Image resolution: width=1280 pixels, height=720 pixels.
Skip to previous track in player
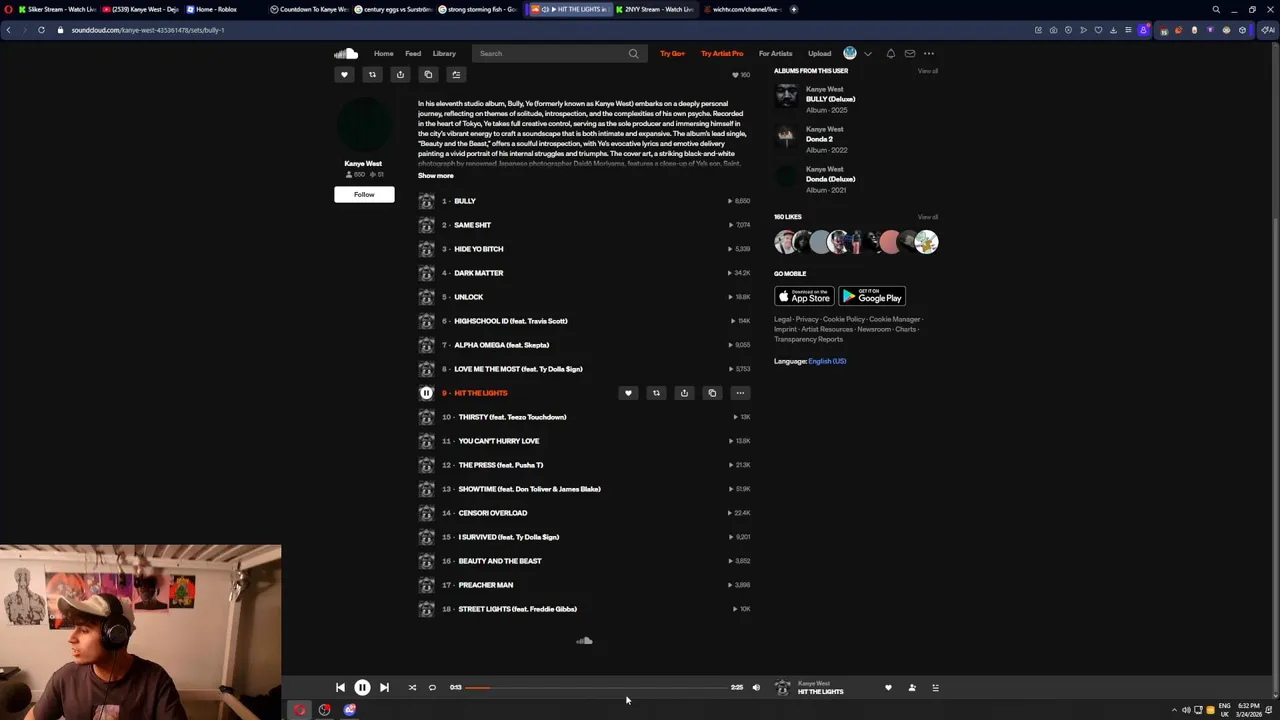pyautogui.click(x=340, y=688)
